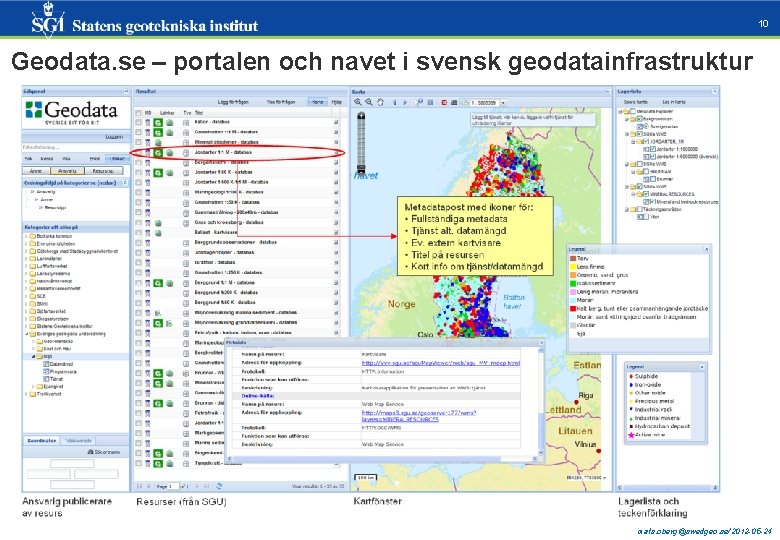Click the globe icon on Ballast - Kartvisare row
The image size is (780, 540).
158,233
